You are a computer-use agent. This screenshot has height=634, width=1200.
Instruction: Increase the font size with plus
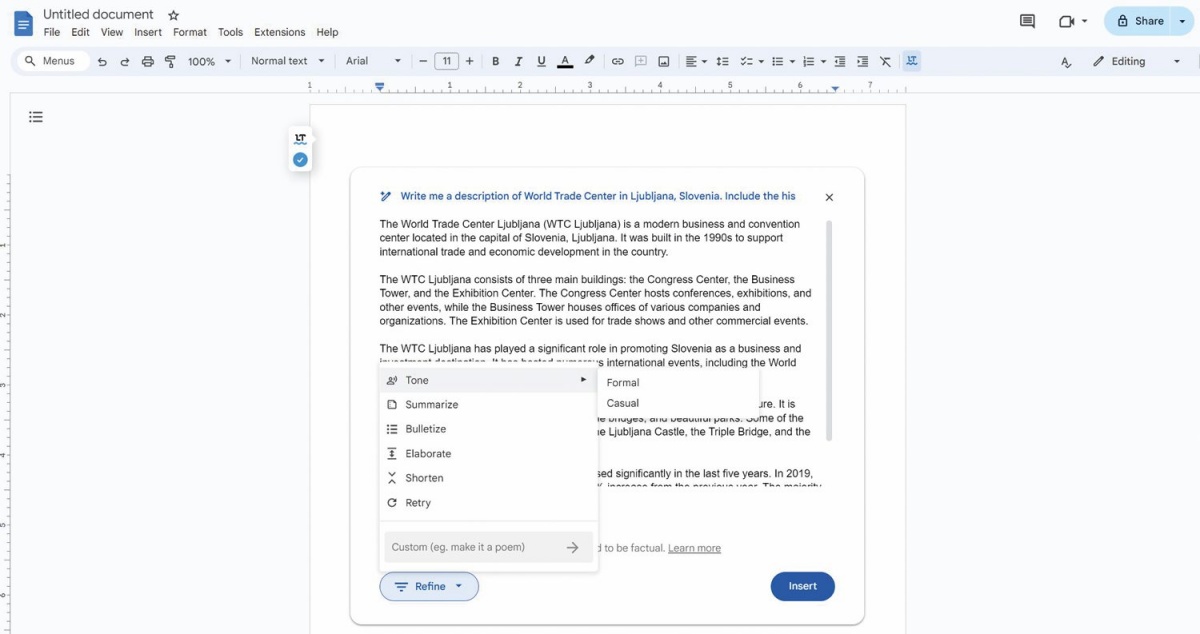pos(470,61)
